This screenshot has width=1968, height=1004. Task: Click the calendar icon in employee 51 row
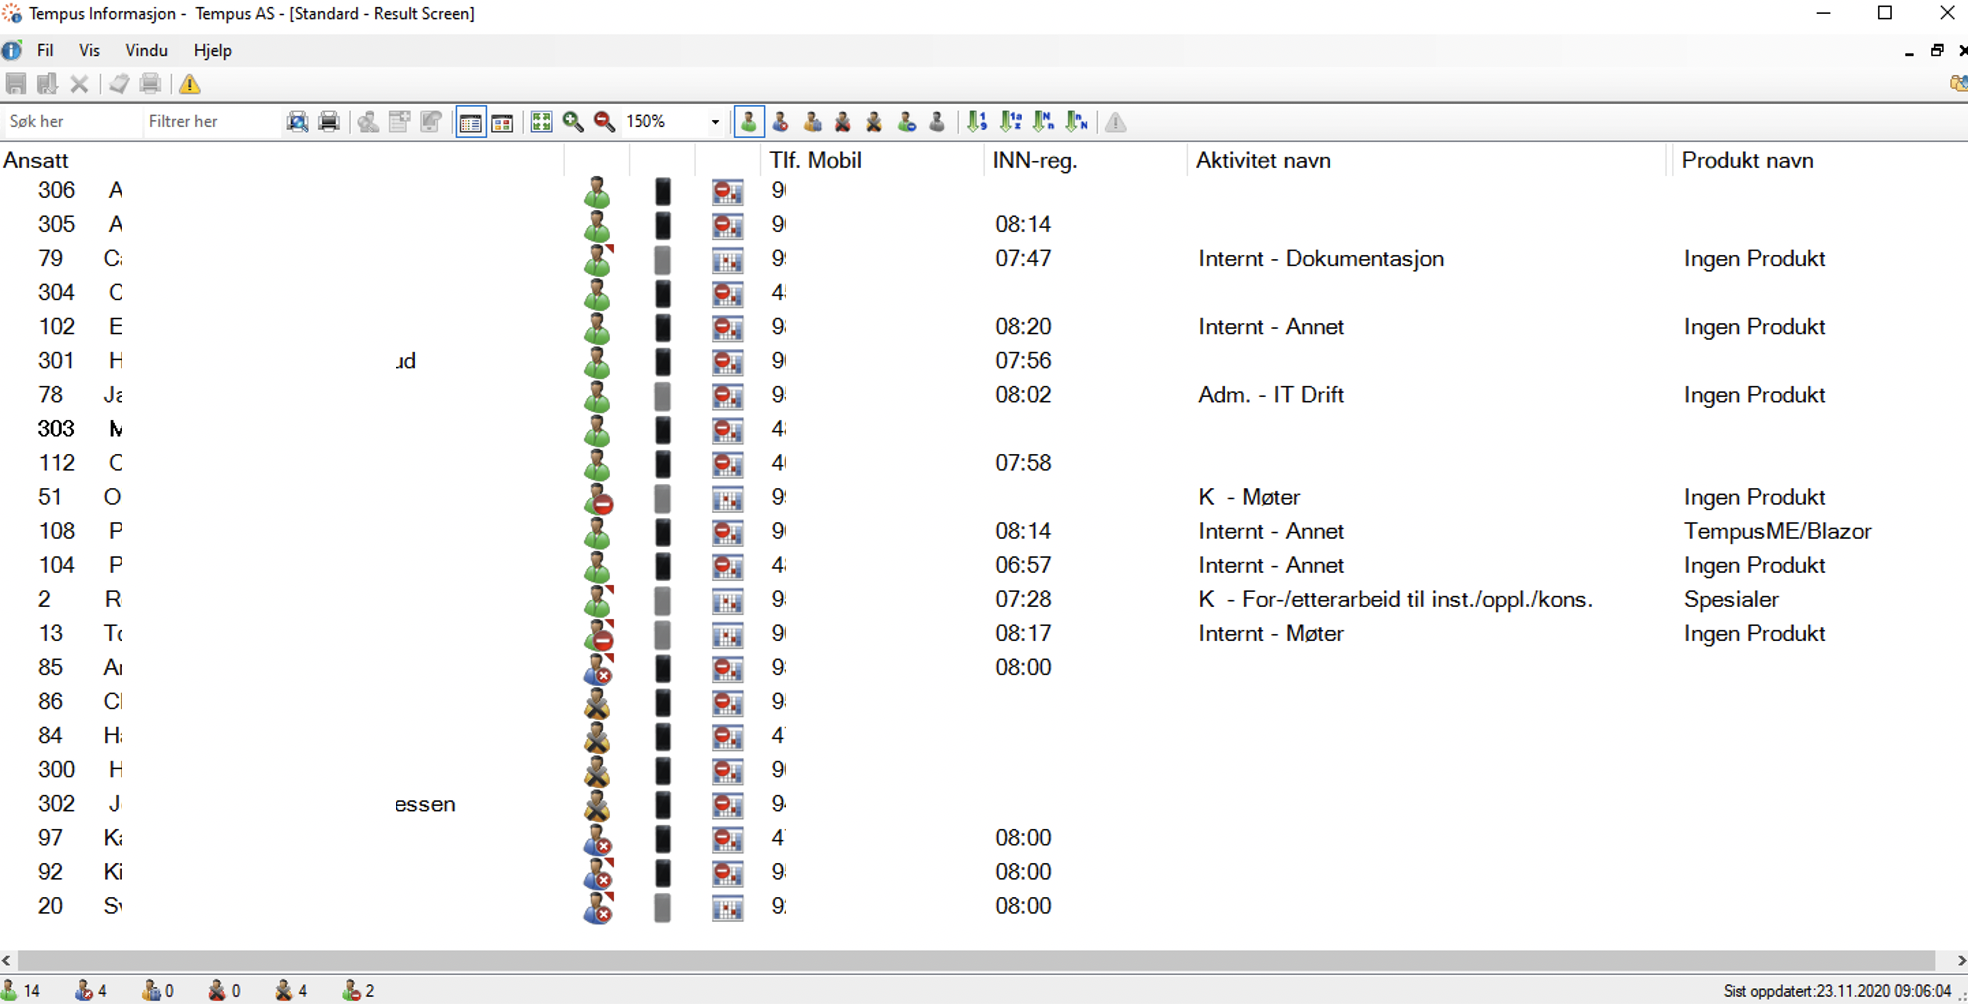click(727, 498)
